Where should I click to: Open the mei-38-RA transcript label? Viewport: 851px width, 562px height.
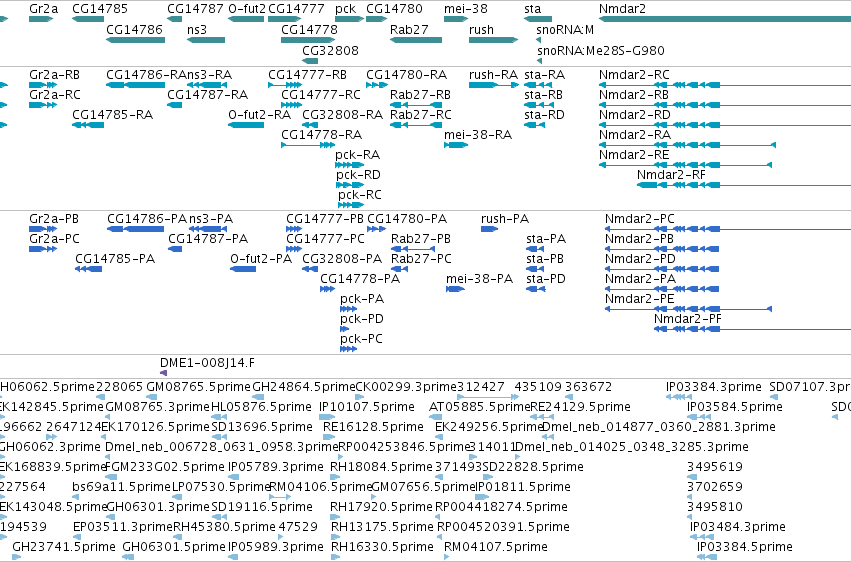coord(478,135)
